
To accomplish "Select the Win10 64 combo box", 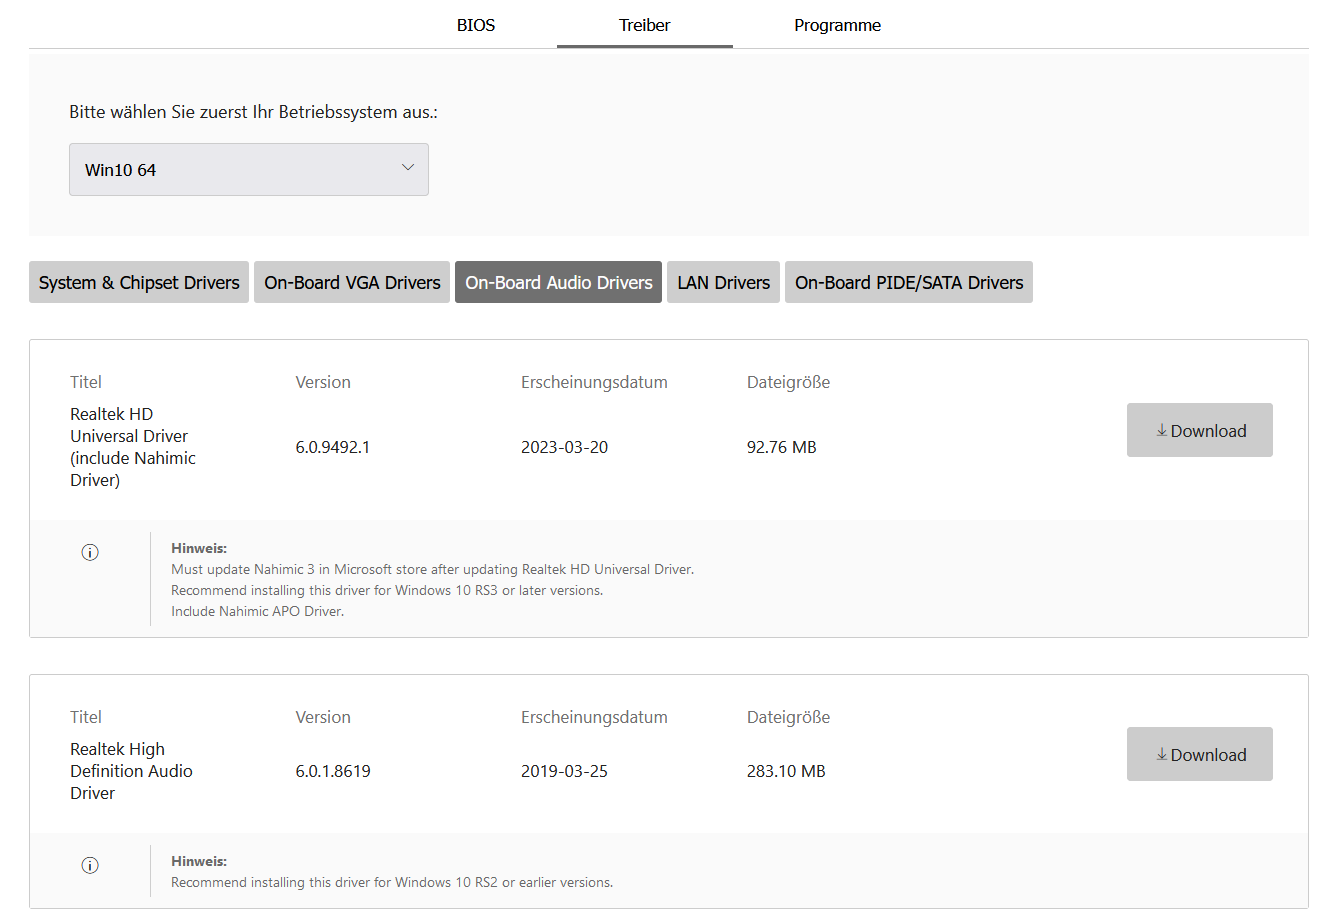I will (248, 170).
